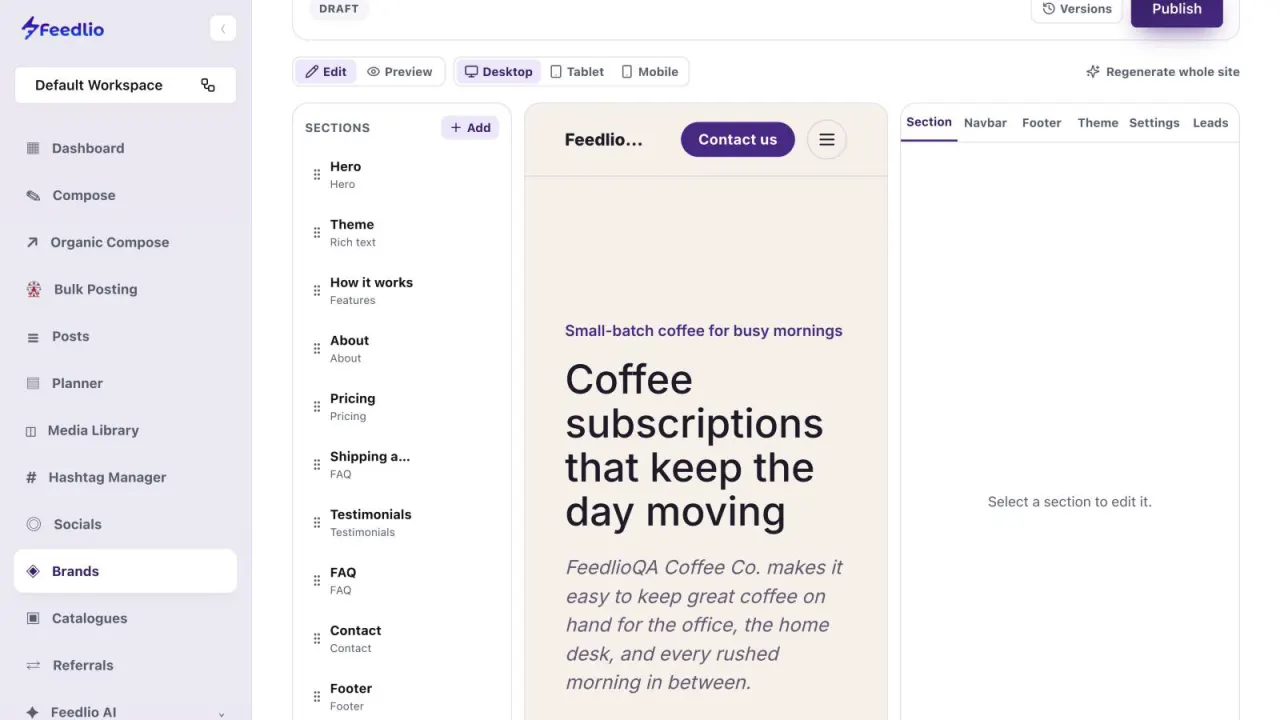Screen dimensions: 1280x720
Task: Click Contact us in preview
Action: point(738,140)
